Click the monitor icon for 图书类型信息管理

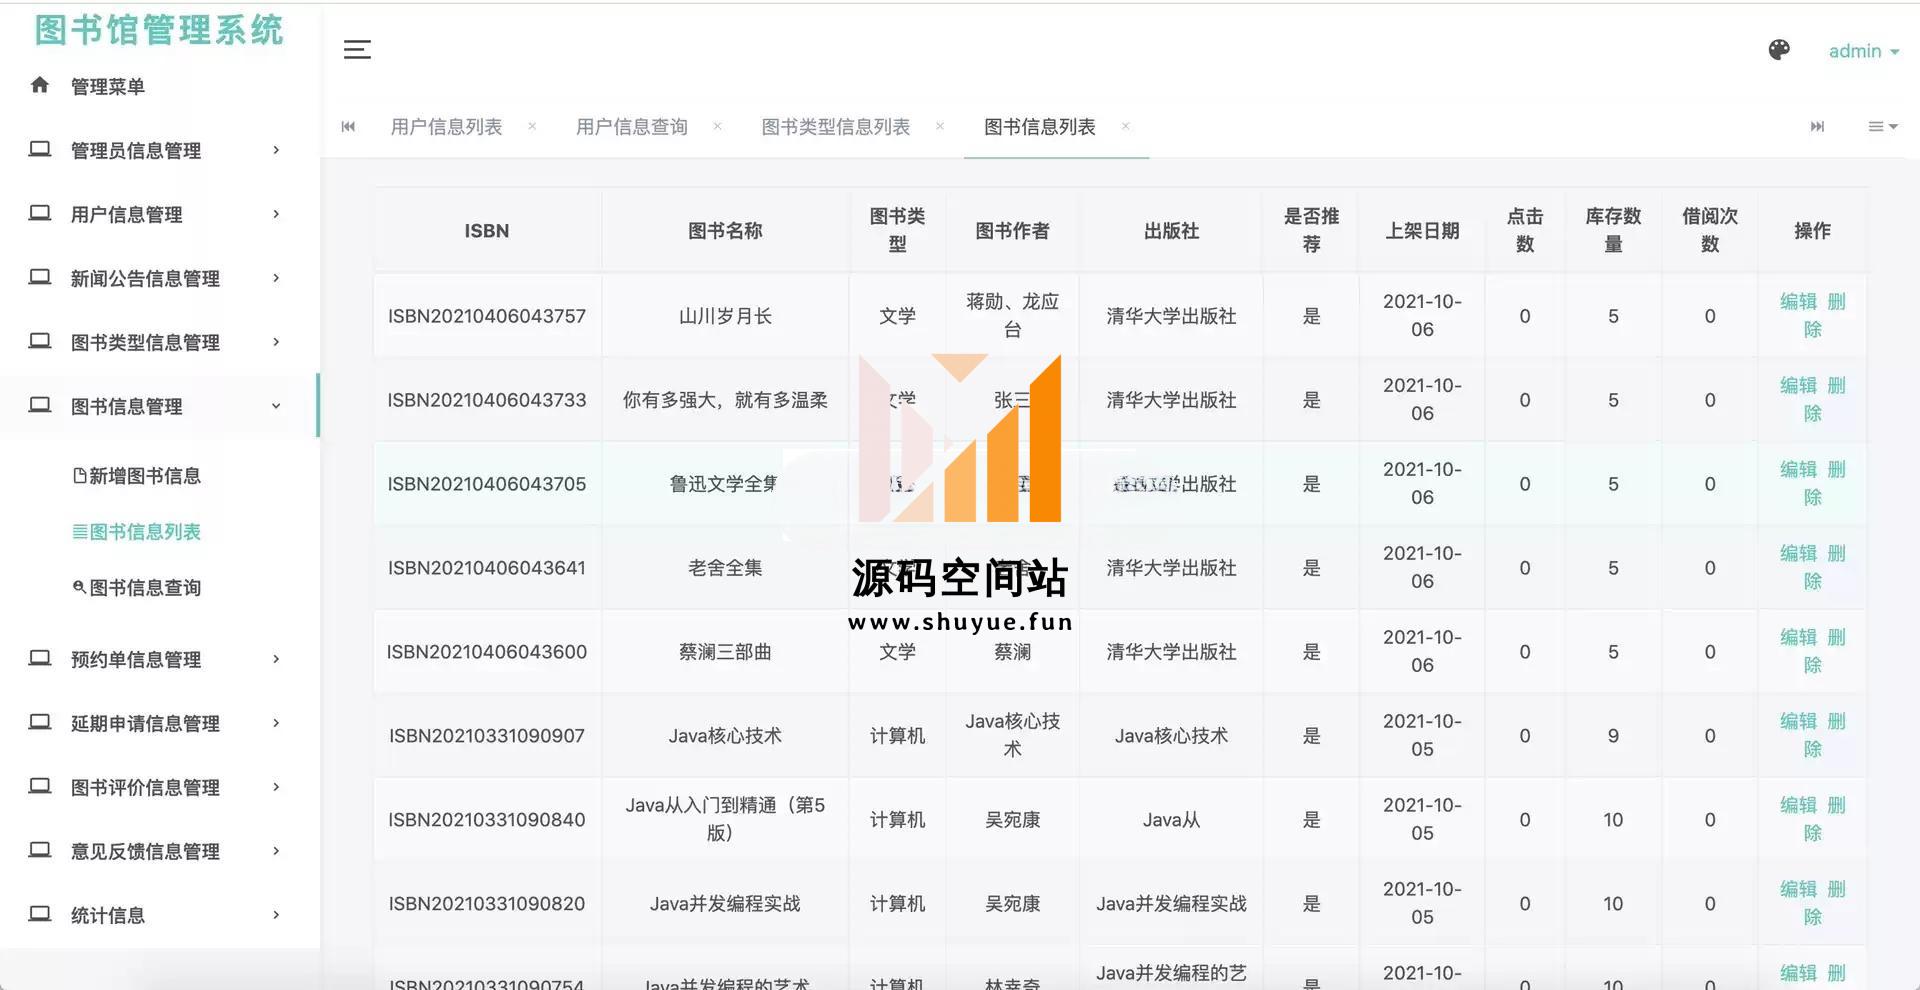[40, 341]
